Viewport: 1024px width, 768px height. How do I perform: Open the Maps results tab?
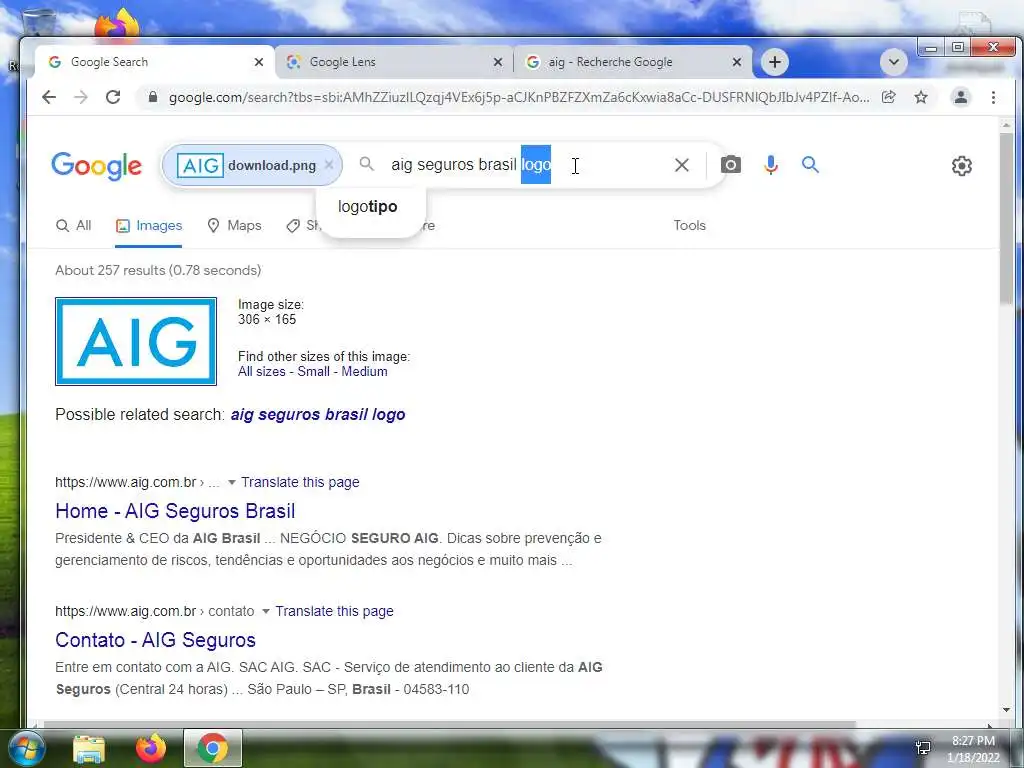pyautogui.click(x=234, y=225)
